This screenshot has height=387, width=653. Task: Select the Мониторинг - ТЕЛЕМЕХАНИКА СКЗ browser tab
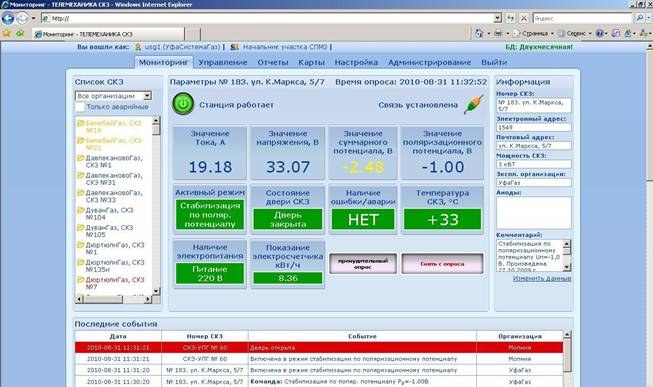point(108,34)
